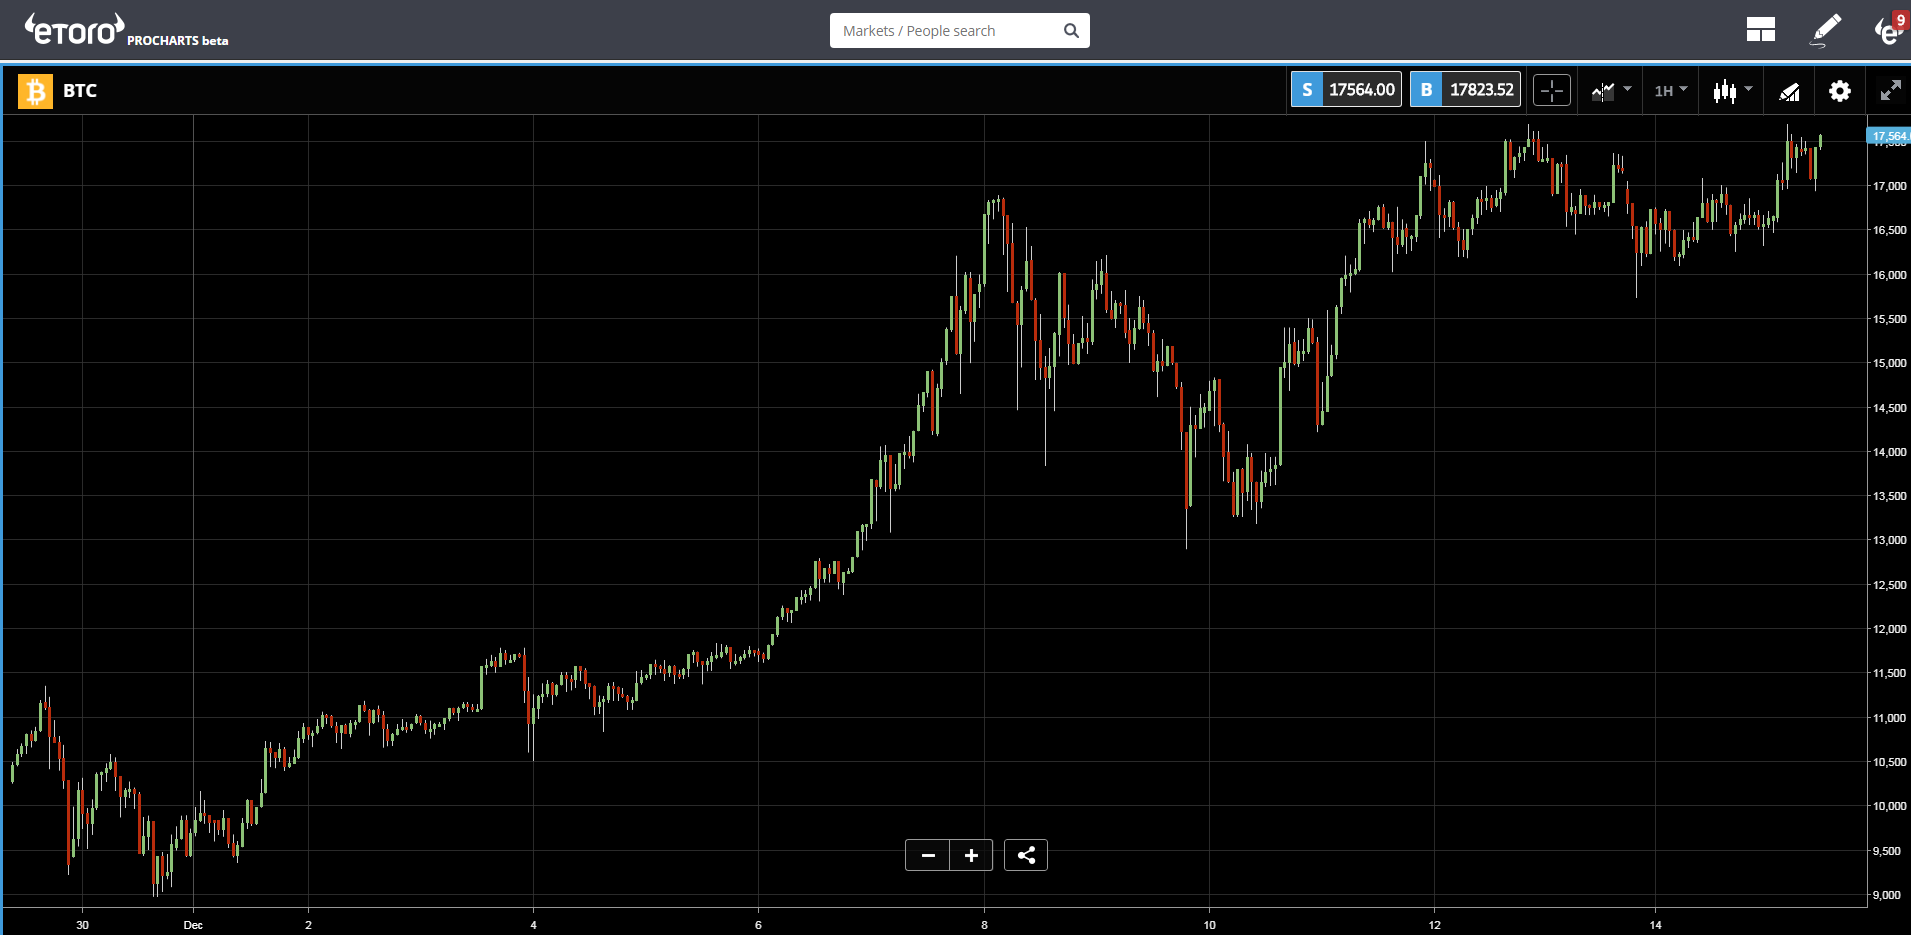The height and width of the screenshot is (935, 1911).
Task: Click the 9,000 price axis label
Action: pyautogui.click(x=1887, y=895)
